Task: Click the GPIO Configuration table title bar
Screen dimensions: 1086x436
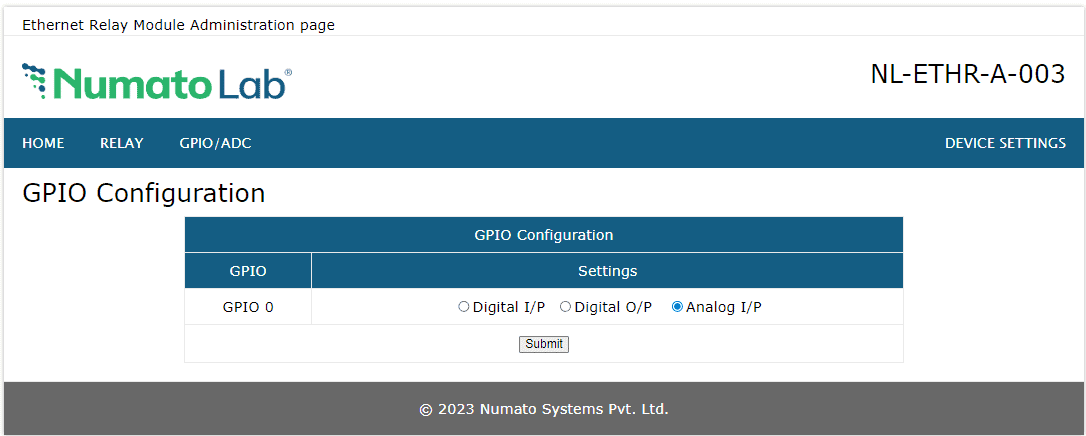Action: pyautogui.click(x=543, y=235)
